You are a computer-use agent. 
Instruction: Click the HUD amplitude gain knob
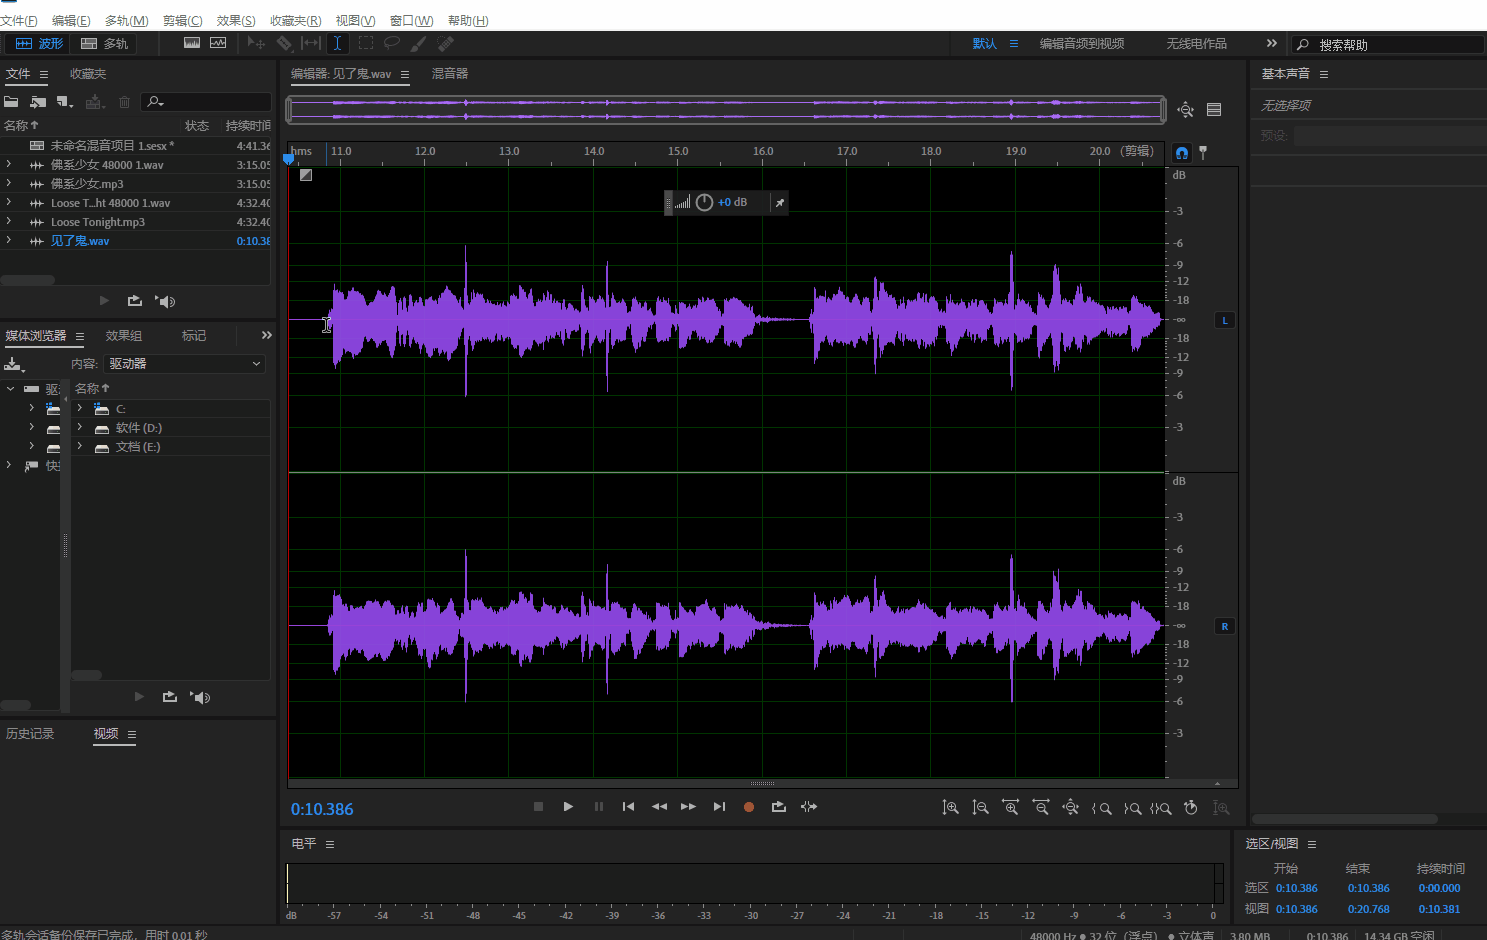click(704, 202)
